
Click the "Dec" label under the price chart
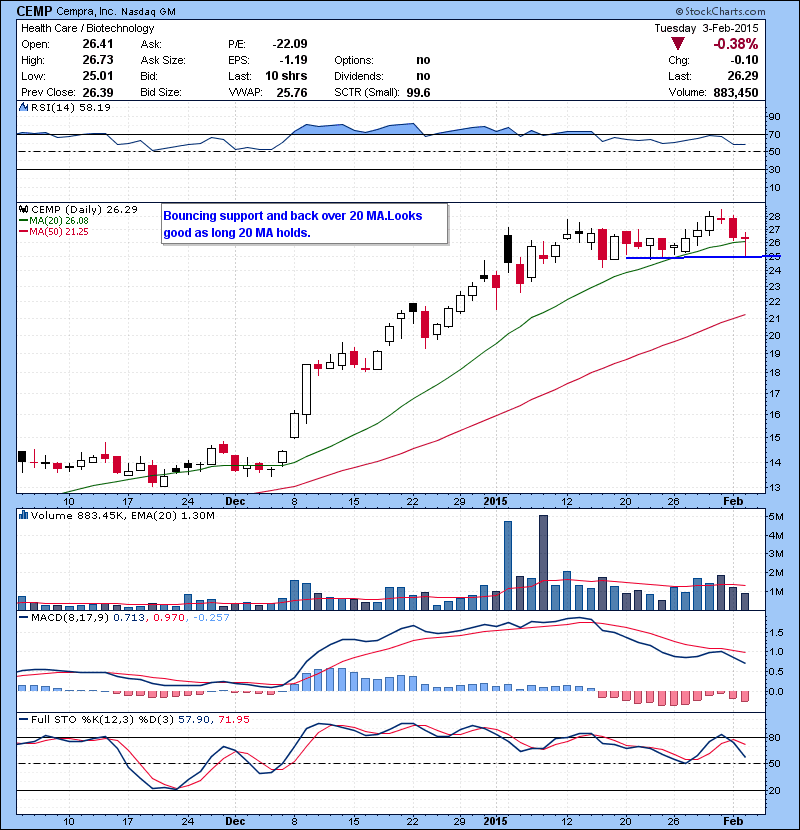click(235, 501)
